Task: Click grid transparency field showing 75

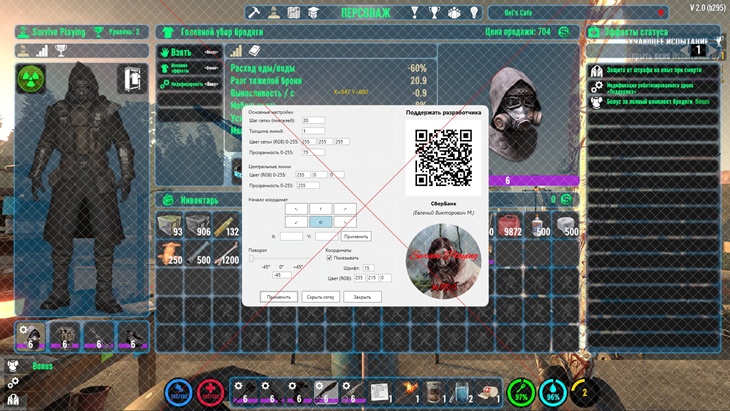Action: point(313,152)
